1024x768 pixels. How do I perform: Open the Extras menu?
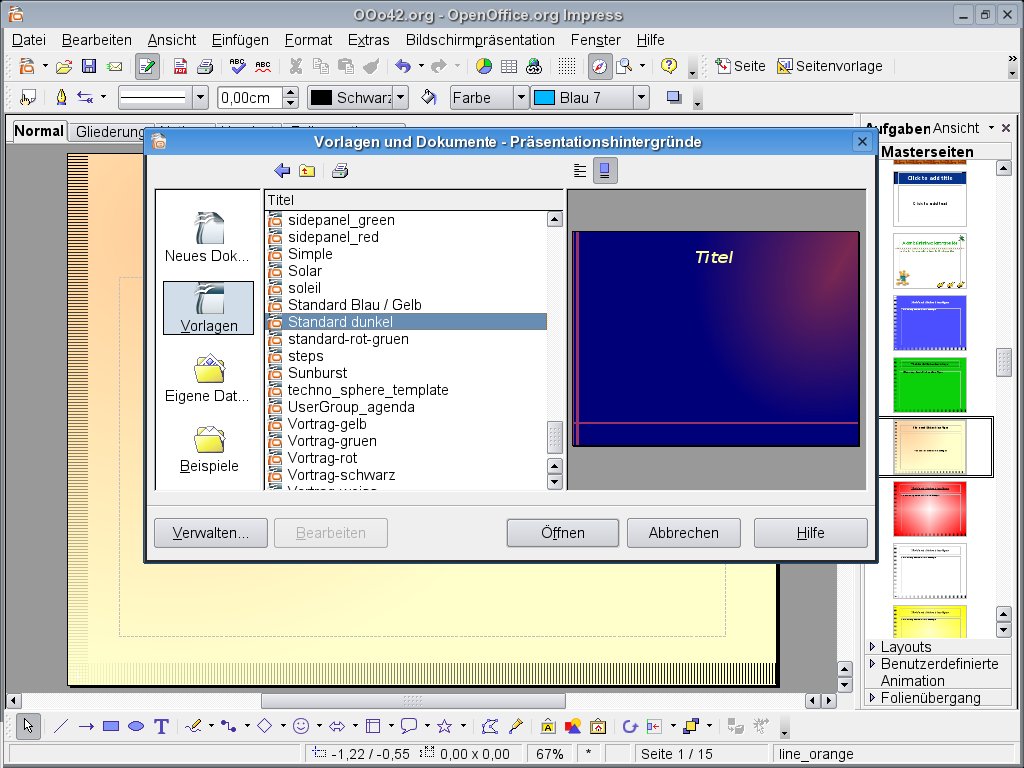(x=368, y=40)
